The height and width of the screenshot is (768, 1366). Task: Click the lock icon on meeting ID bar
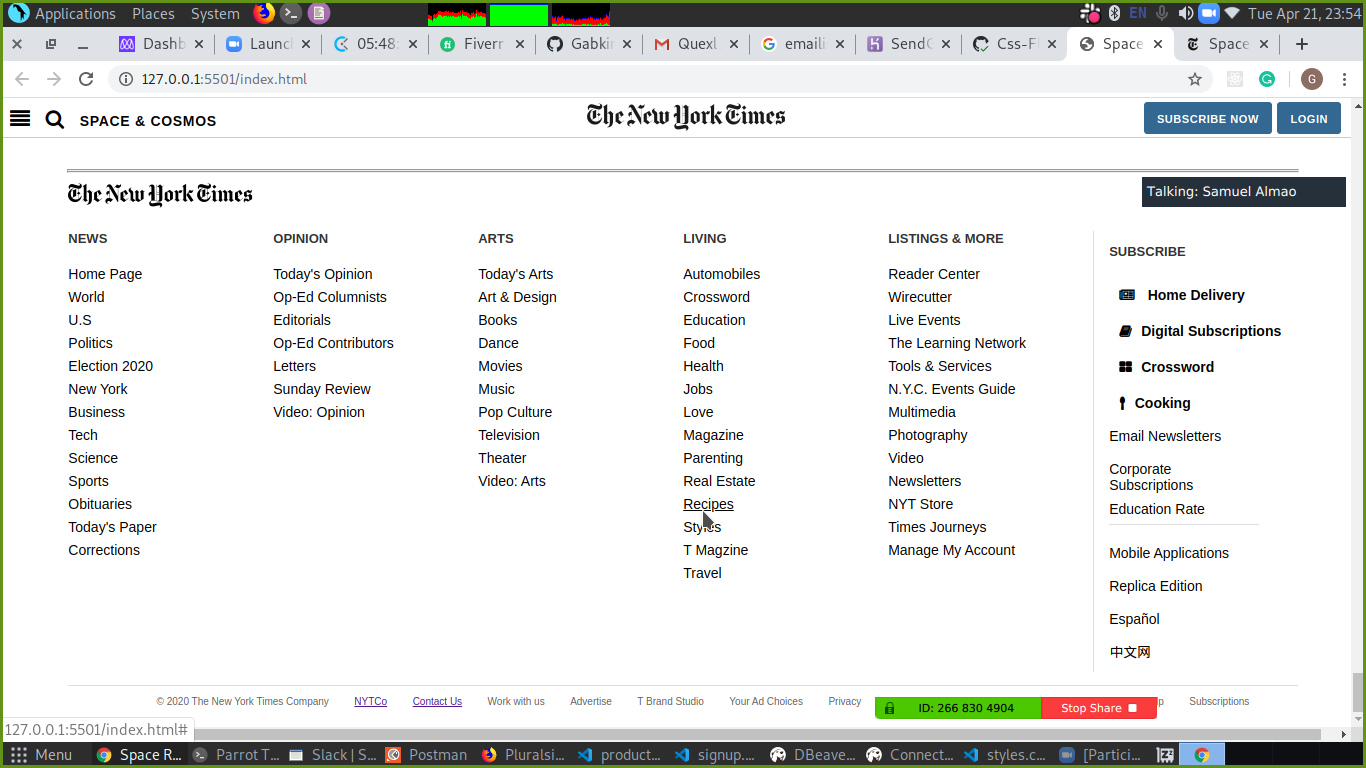(889, 708)
